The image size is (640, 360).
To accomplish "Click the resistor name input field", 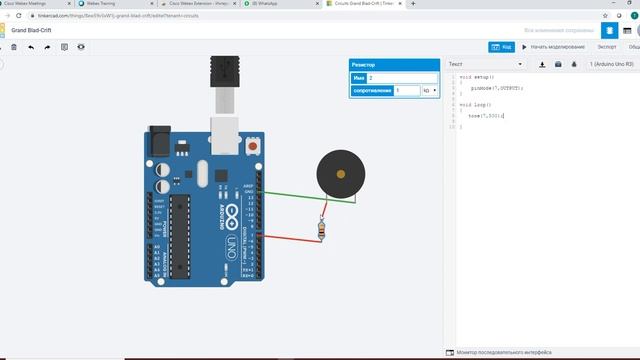I will (402, 78).
